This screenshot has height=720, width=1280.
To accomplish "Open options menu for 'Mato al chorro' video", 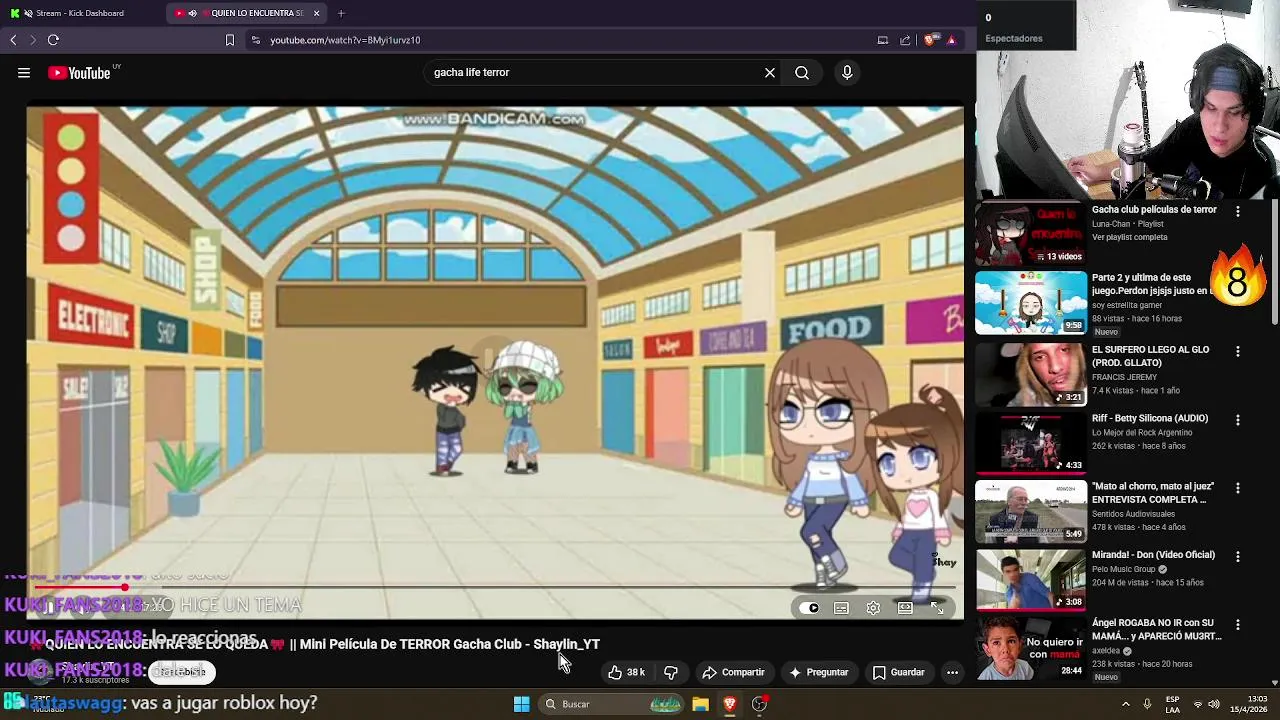I will coord(1238,488).
